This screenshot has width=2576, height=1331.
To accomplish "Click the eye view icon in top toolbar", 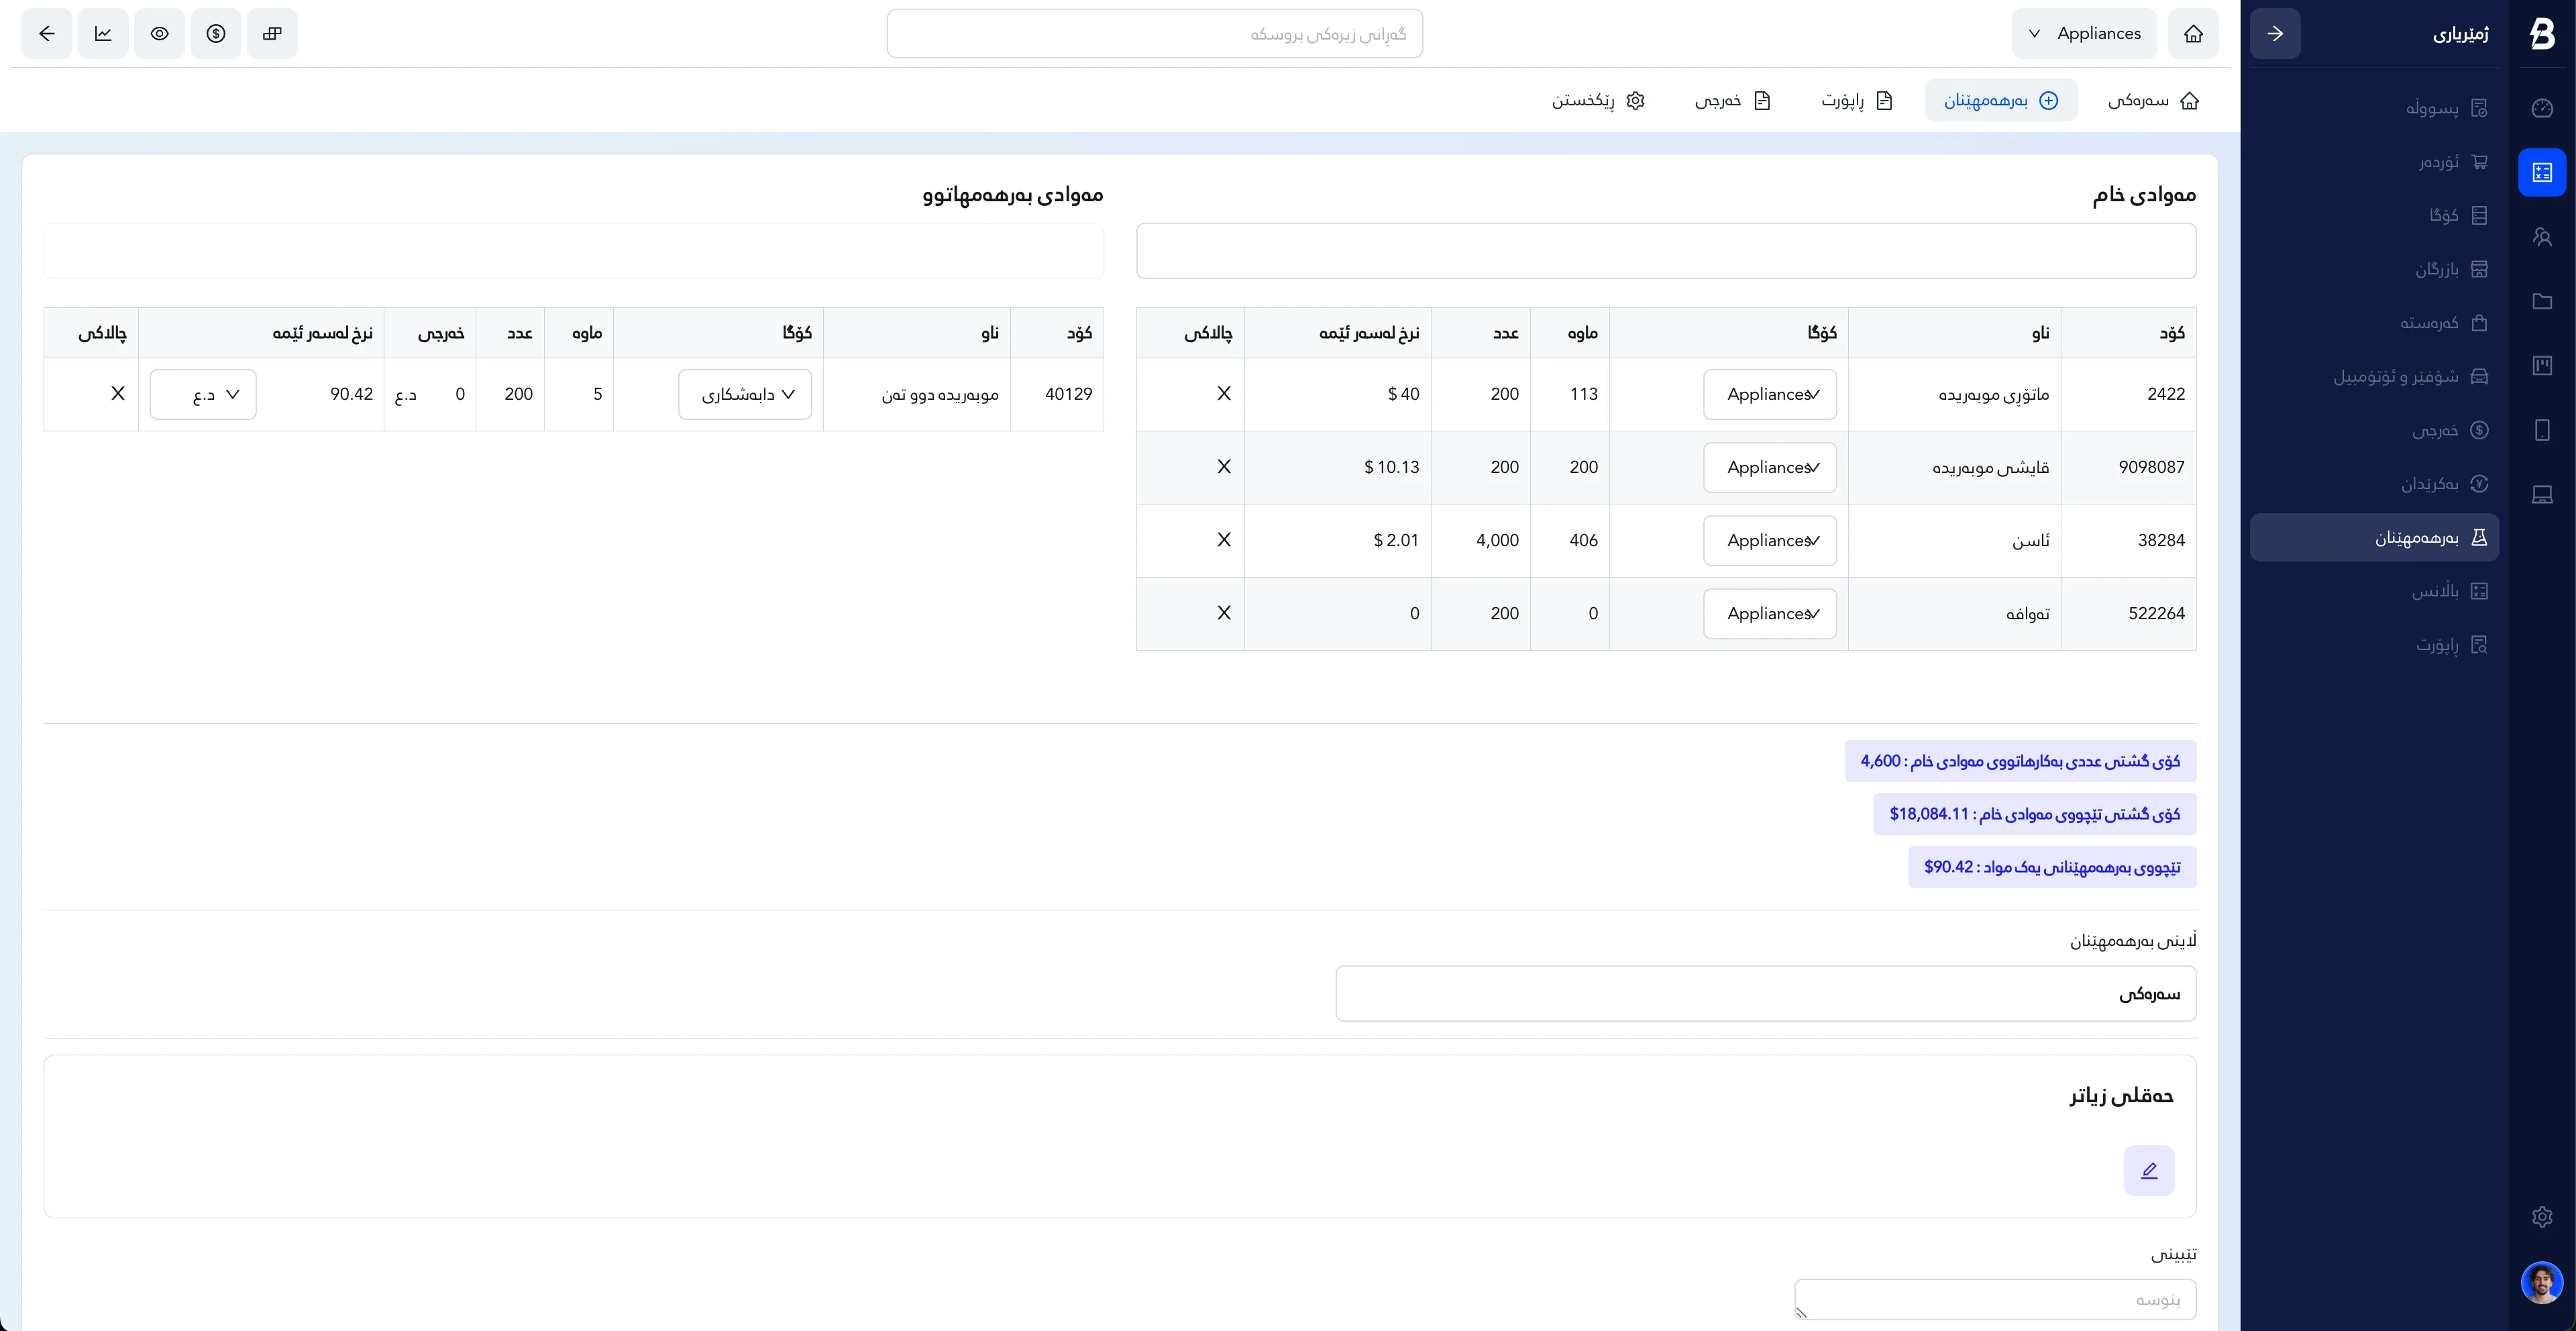I will coord(160,34).
